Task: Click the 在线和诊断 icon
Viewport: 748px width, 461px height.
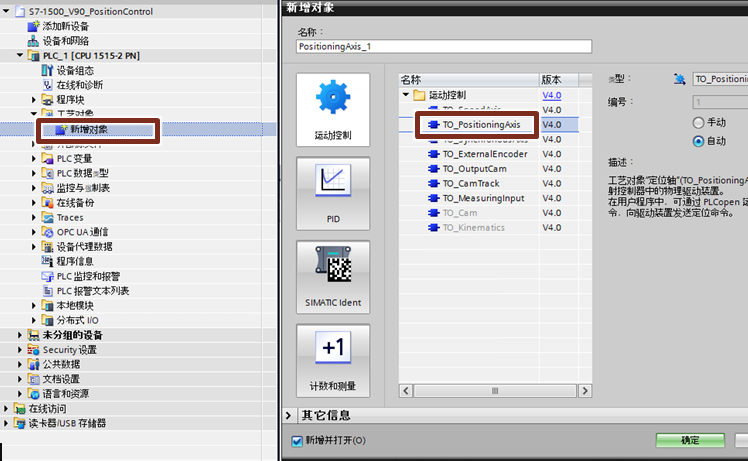Action: 47,85
